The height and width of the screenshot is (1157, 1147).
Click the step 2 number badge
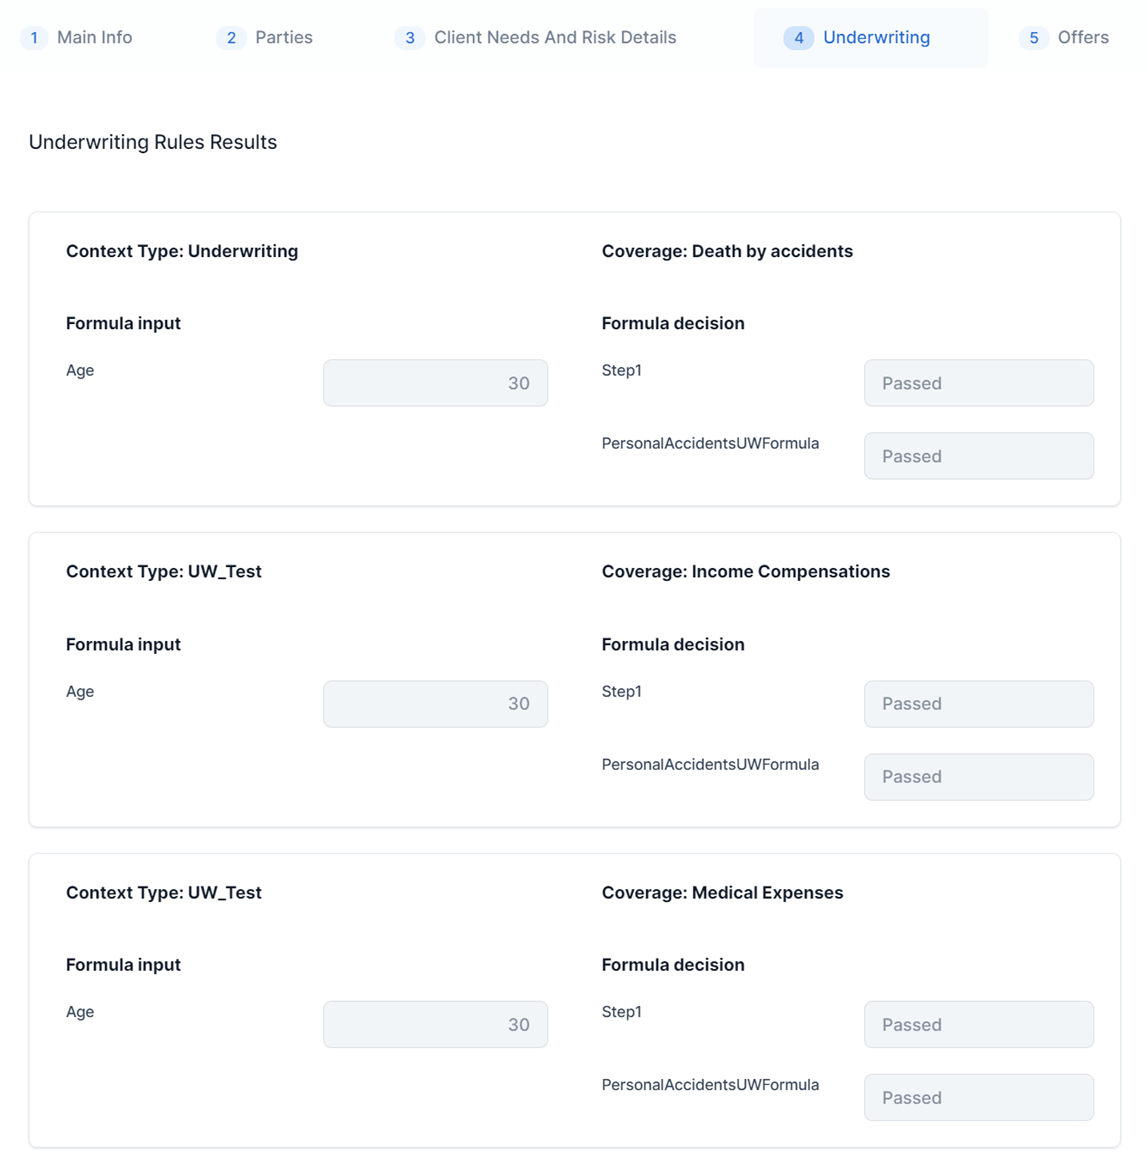point(231,38)
